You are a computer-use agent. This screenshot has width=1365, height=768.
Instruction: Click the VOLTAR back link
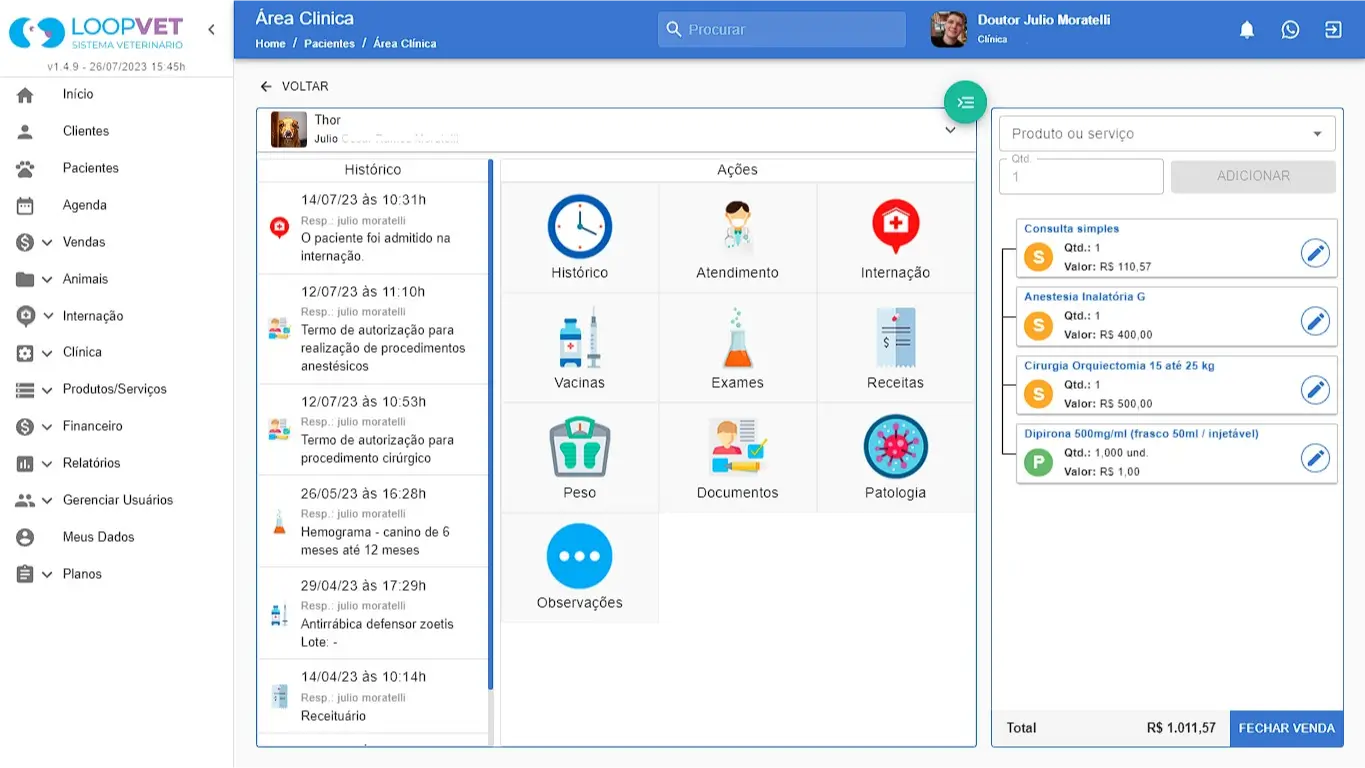coord(294,87)
